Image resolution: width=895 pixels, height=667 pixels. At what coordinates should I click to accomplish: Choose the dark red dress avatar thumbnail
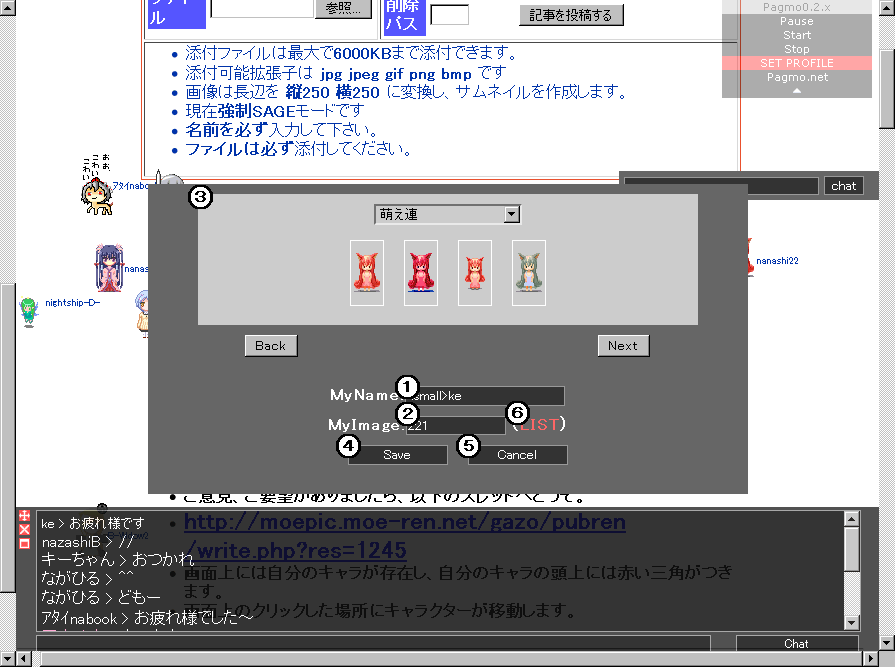tap(421, 273)
